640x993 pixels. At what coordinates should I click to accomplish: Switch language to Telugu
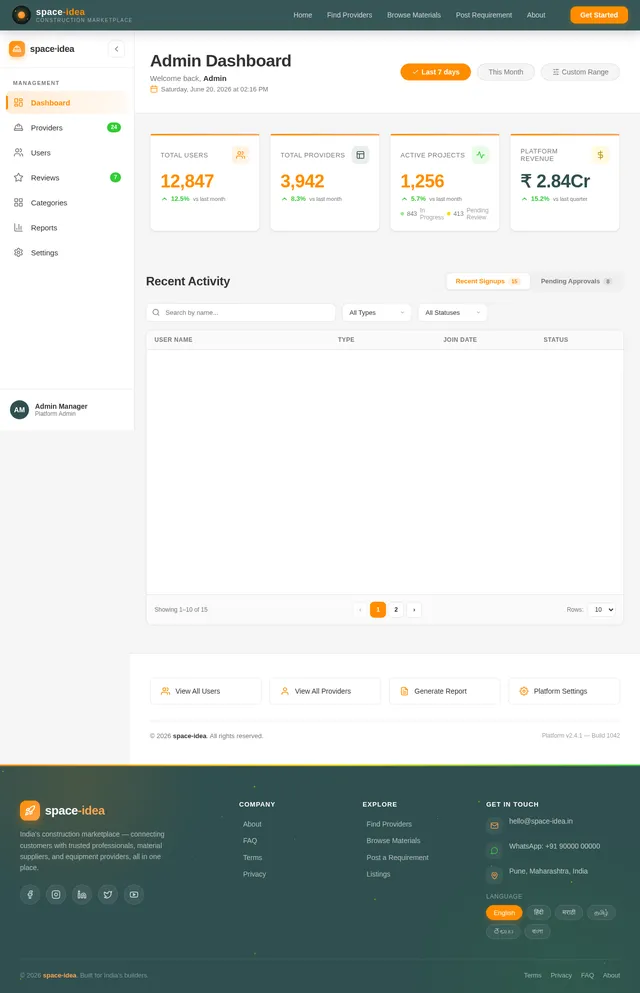(x=504, y=932)
